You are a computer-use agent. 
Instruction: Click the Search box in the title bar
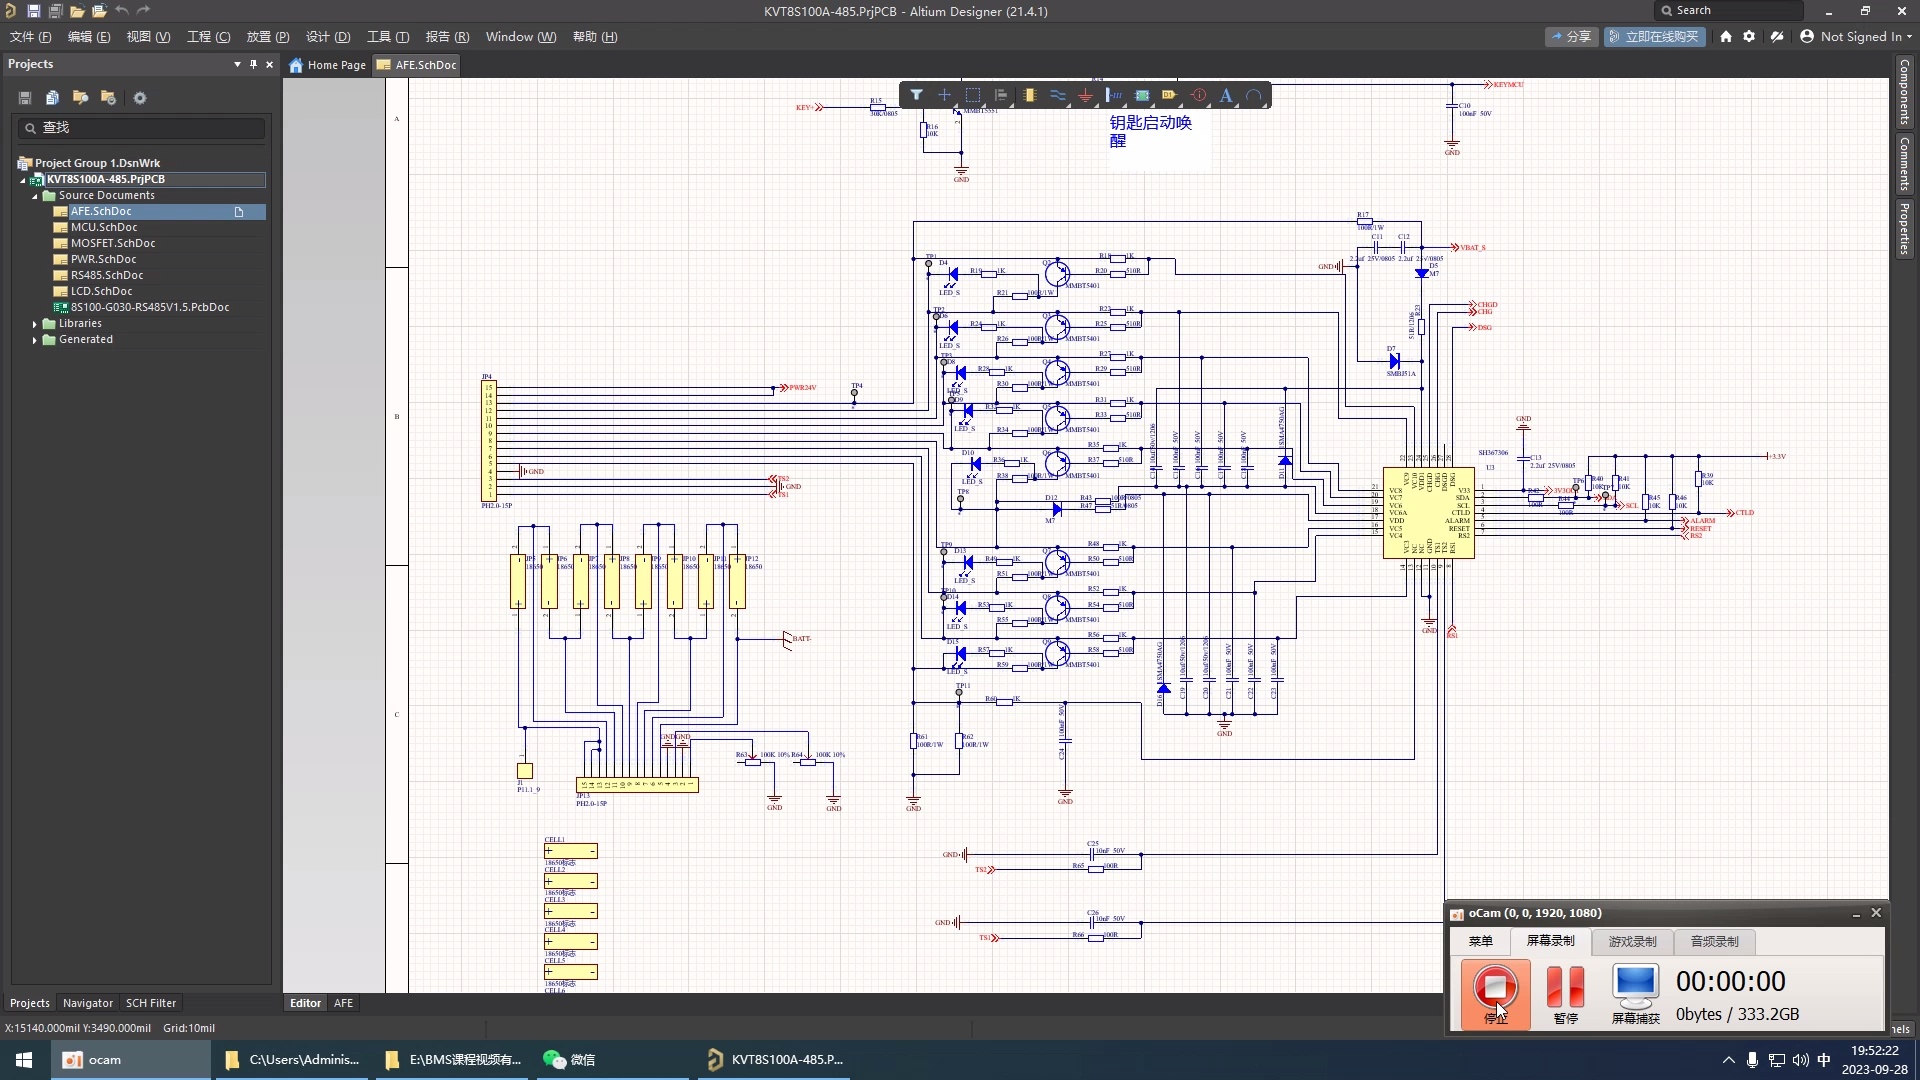[x=1729, y=11]
